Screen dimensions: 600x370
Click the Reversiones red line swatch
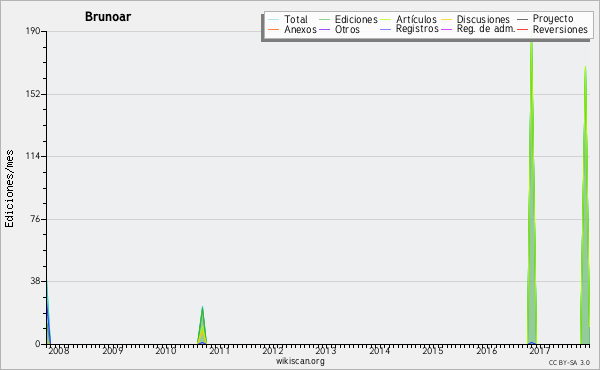[522, 29]
